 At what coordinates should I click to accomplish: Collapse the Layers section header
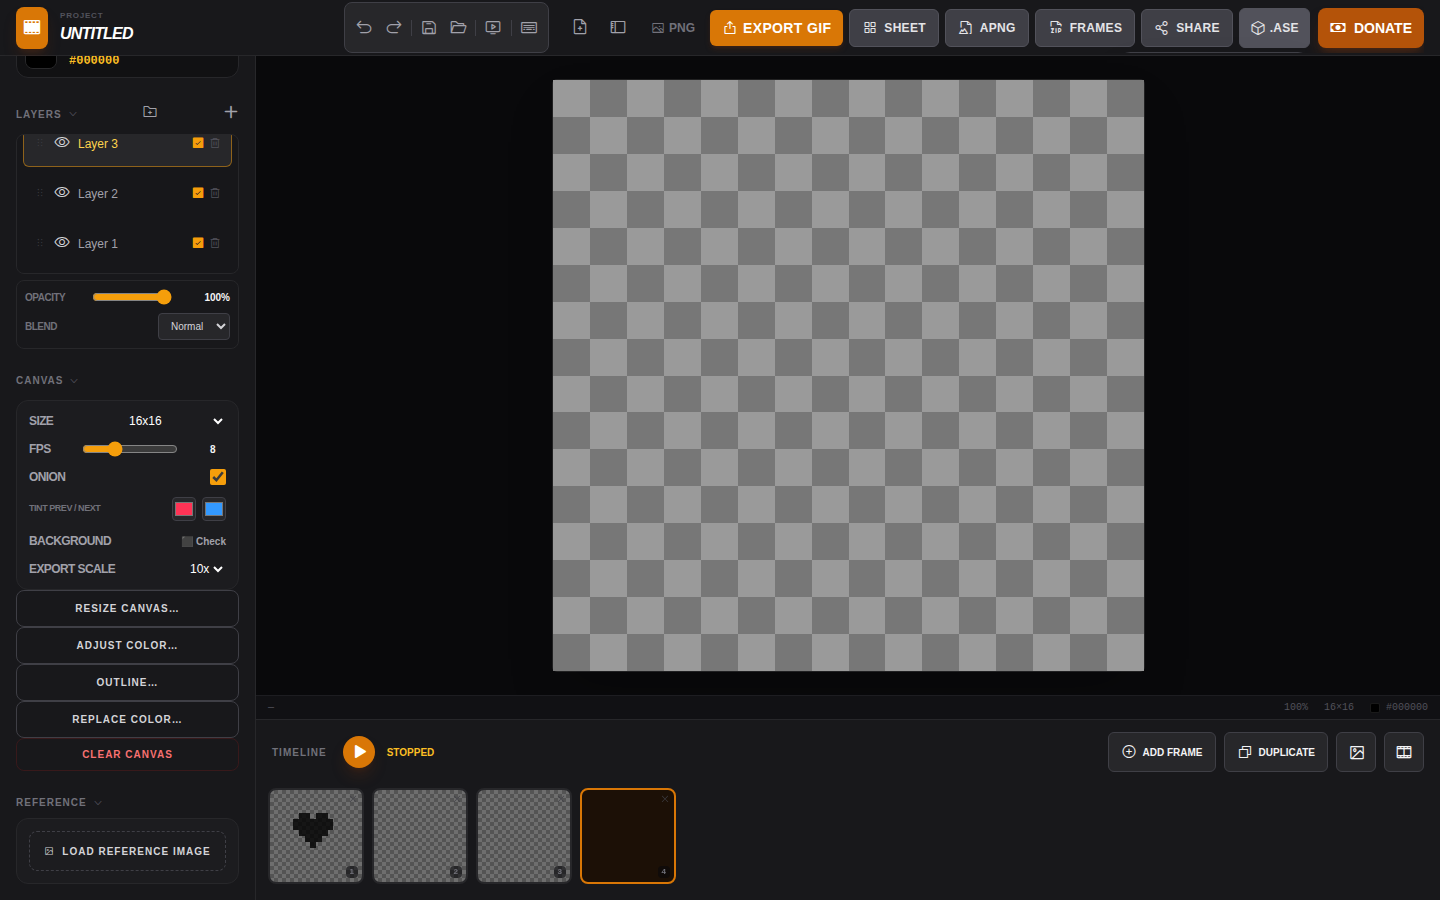coord(47,114)
